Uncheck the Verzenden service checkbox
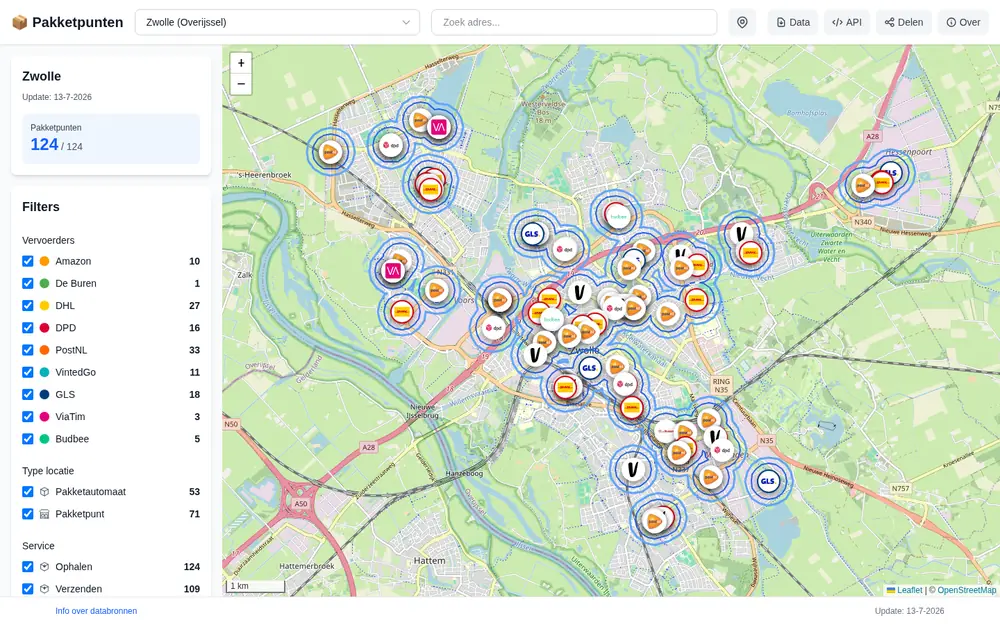The image size is (1000, 625). click(x=27, y=589)
